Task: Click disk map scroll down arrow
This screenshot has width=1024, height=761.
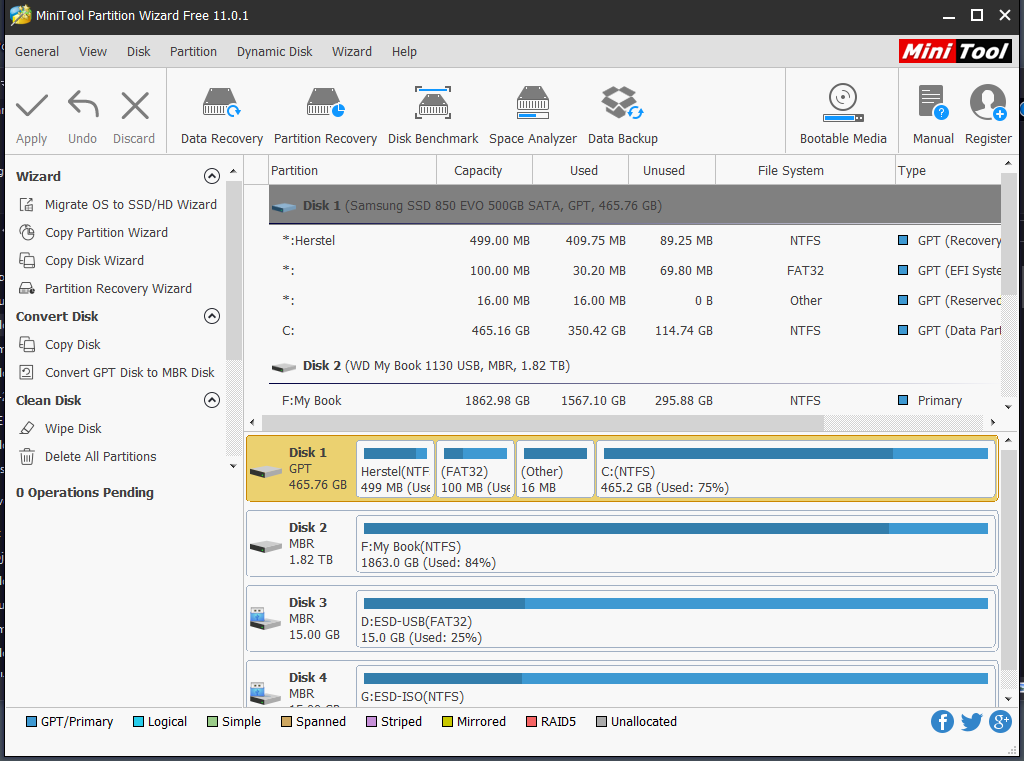Action: click(1008, 699)
